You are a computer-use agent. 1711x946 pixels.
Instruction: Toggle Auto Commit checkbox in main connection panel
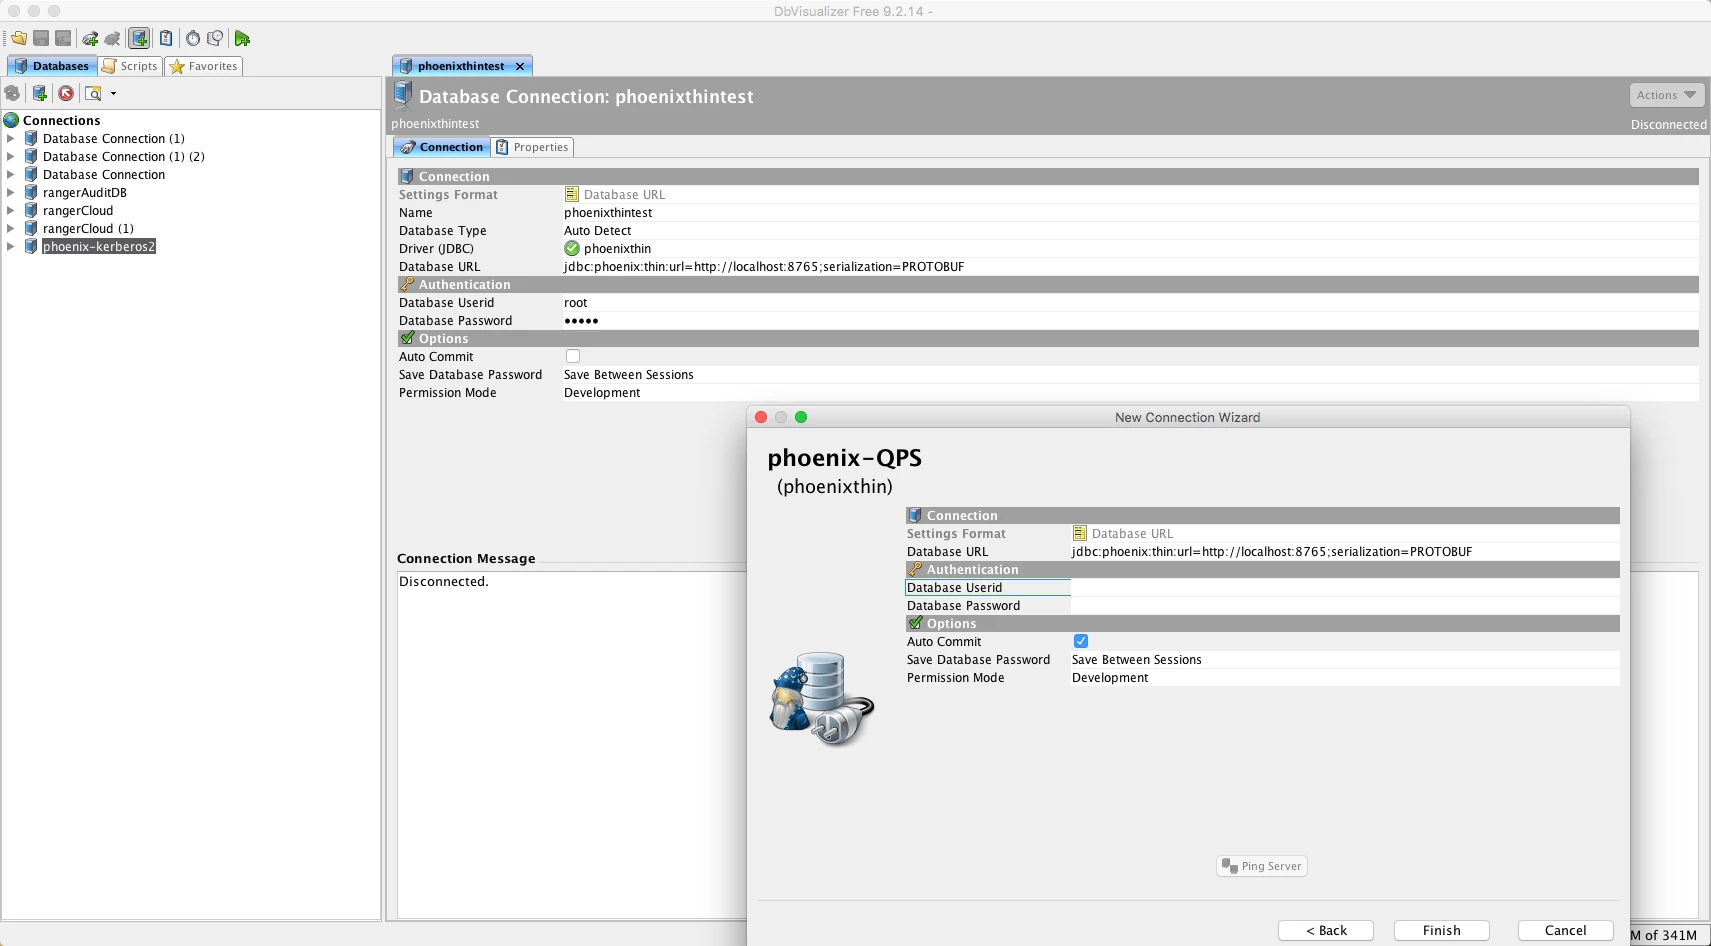[573, 356]
